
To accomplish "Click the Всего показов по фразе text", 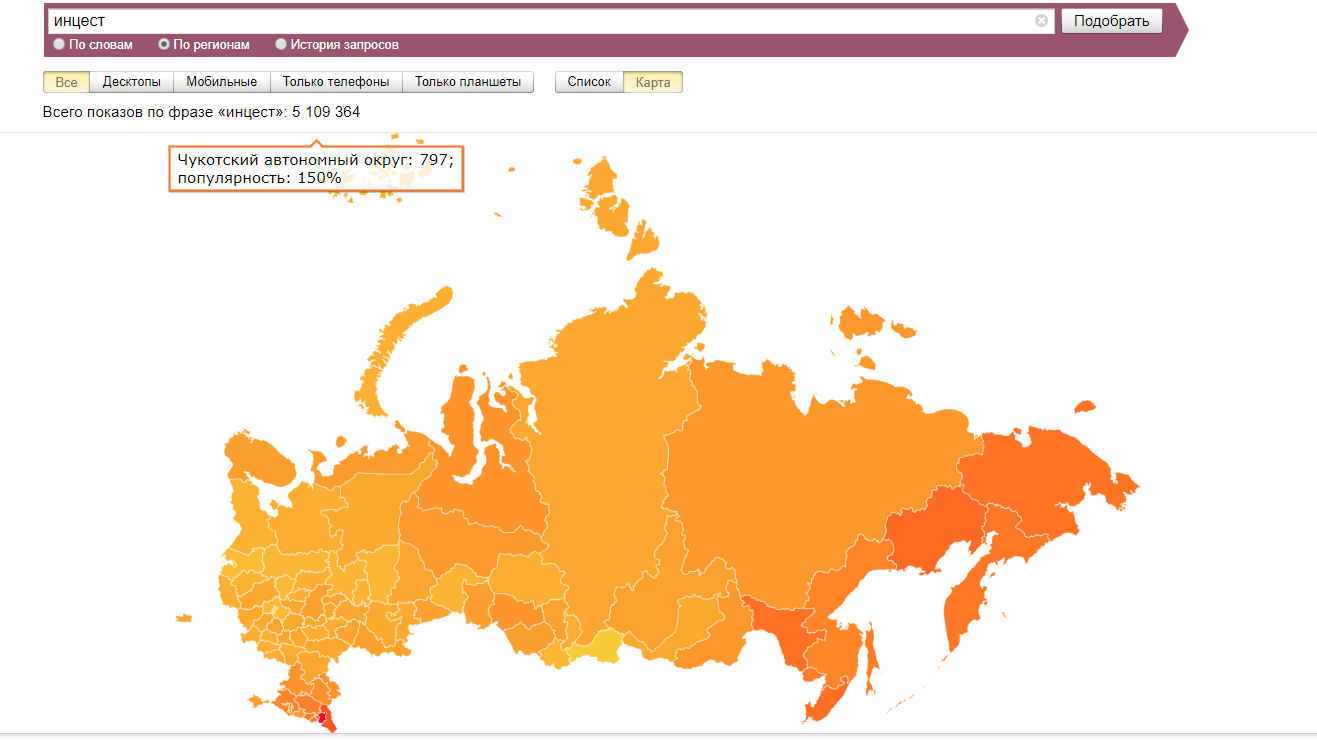I will point(201,112).
